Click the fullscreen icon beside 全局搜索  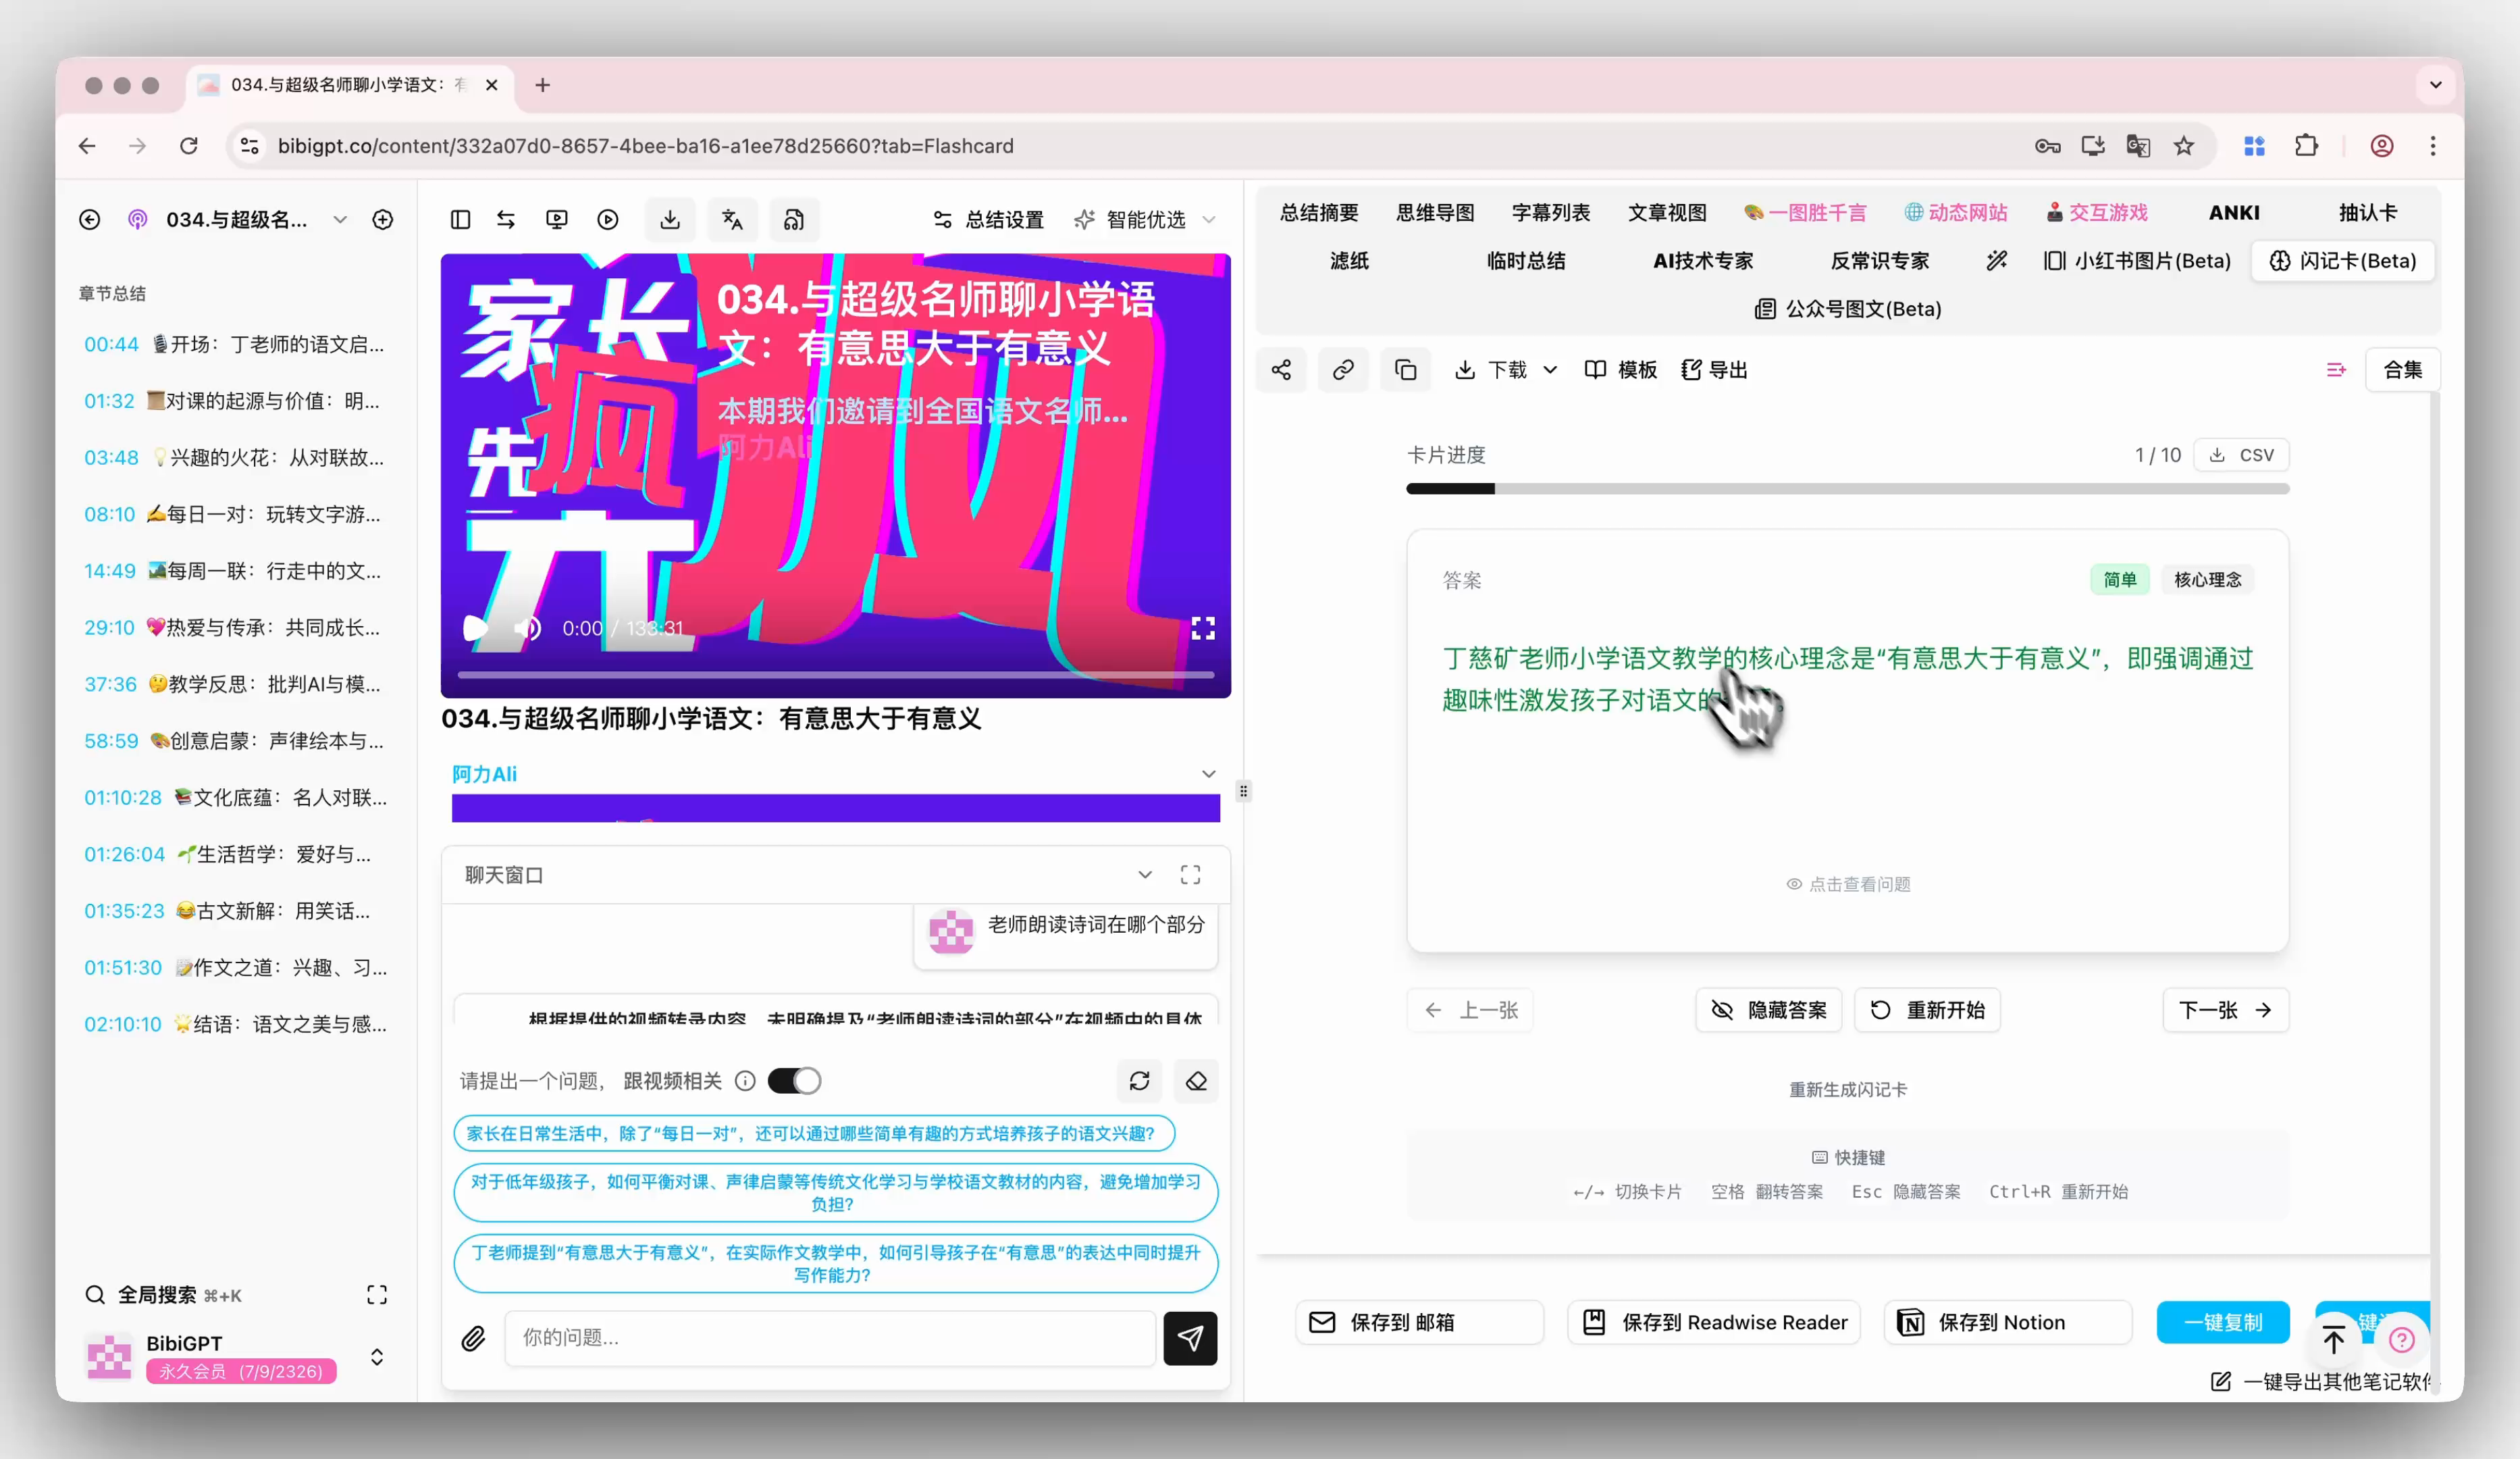coord(377,1295)
